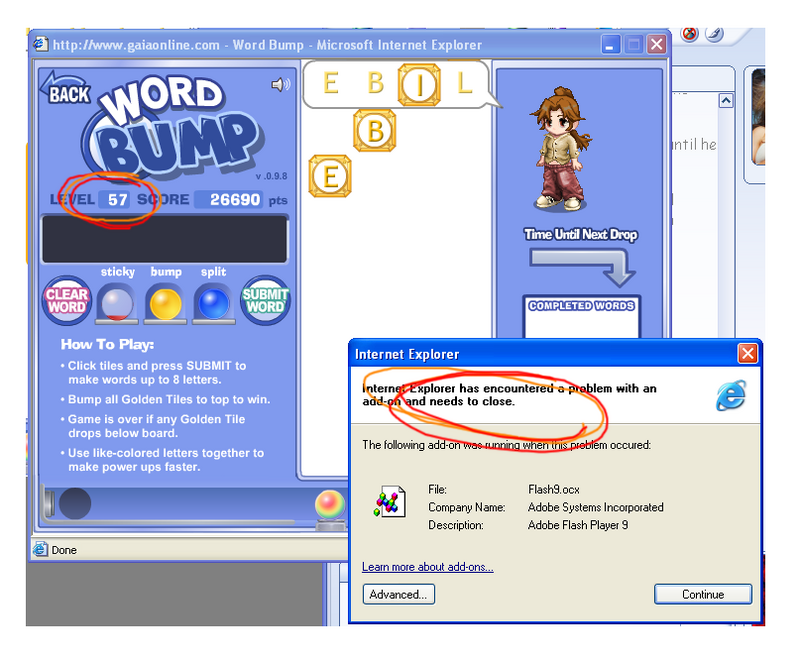The width and height of the screenshot is (800, 660).
Task: Close the Internet Explorer error dialog
Action: (x=747, y=353)
